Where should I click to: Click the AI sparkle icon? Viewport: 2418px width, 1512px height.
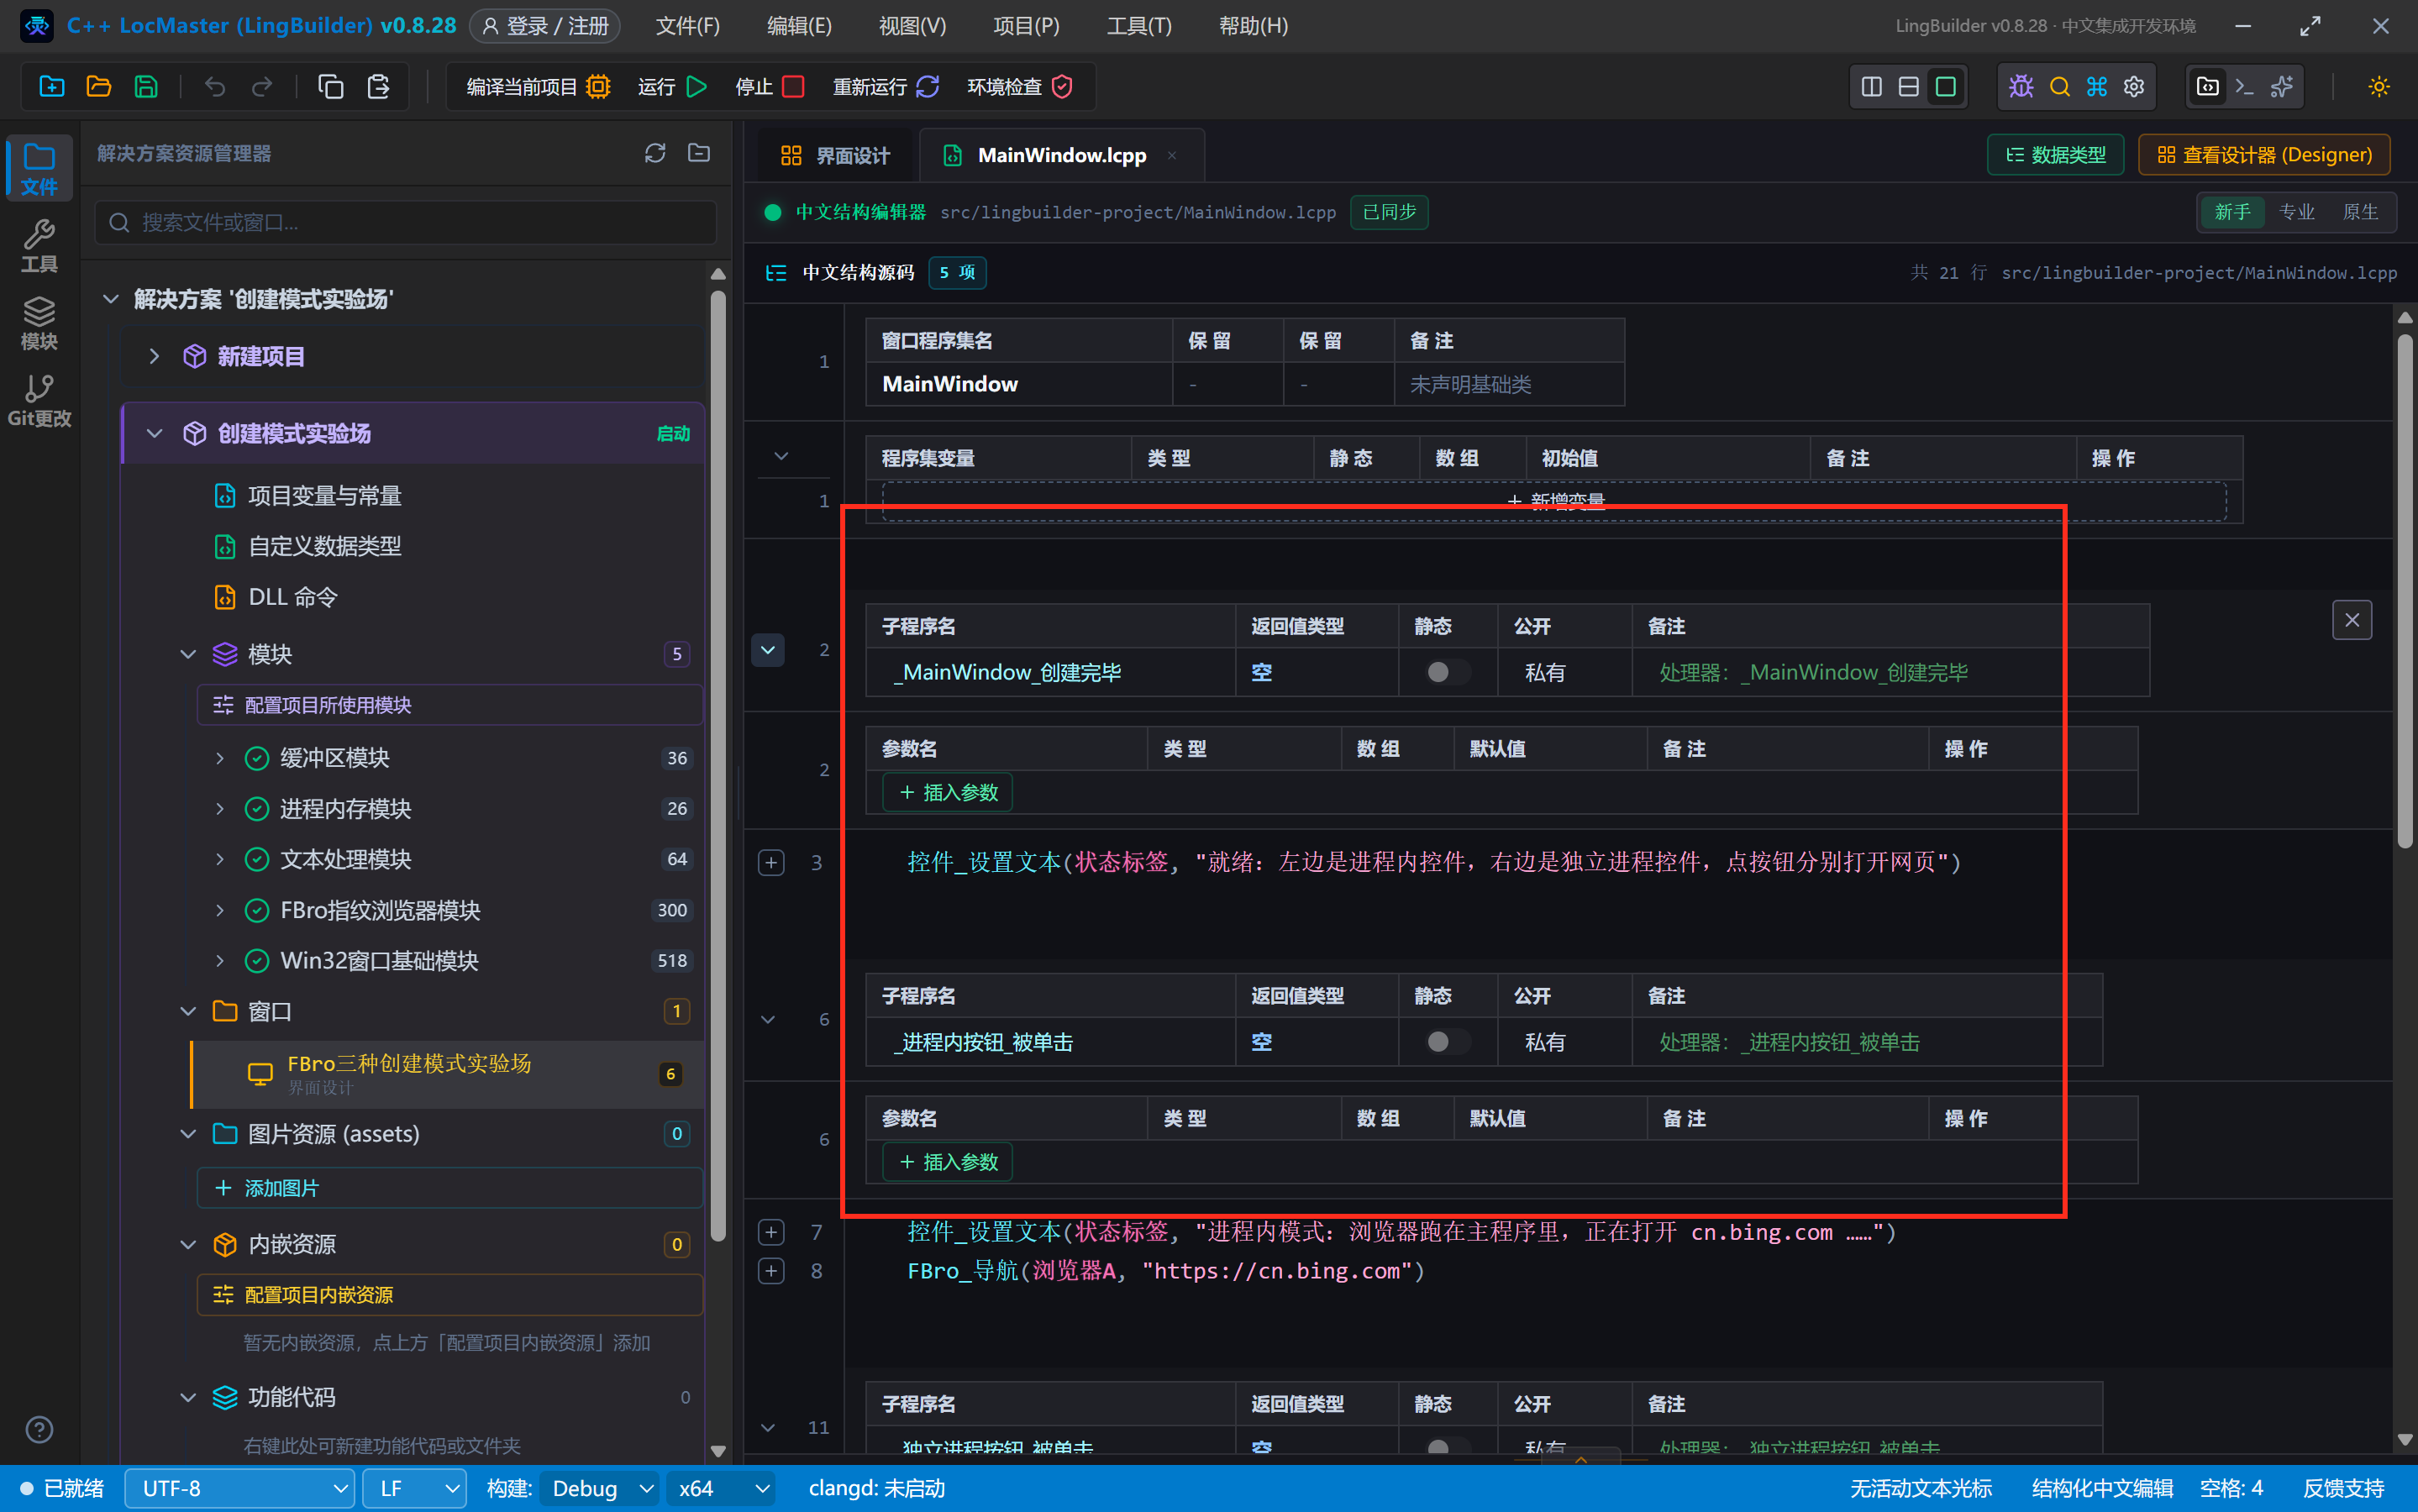coord(2282,87)
